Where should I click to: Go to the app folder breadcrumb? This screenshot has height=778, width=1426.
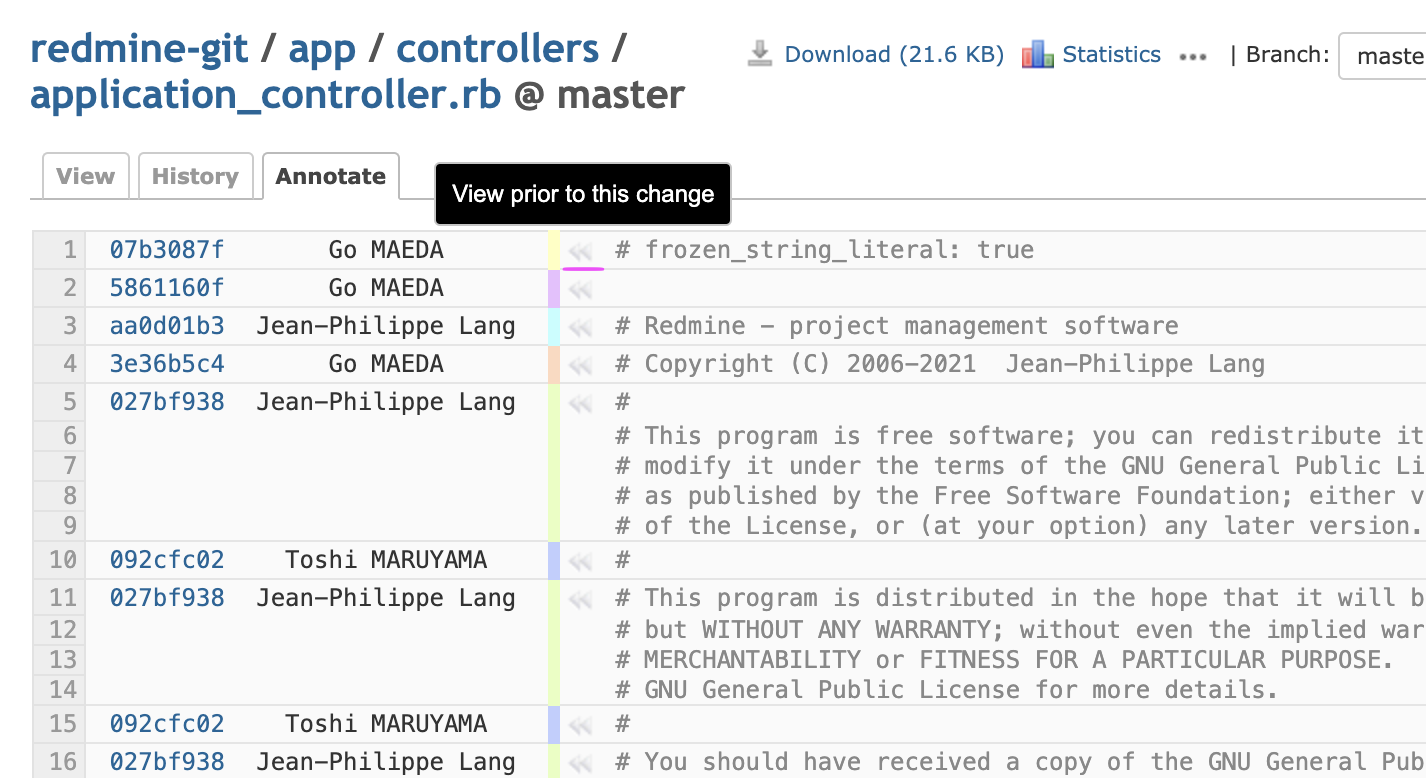point(322,49)
